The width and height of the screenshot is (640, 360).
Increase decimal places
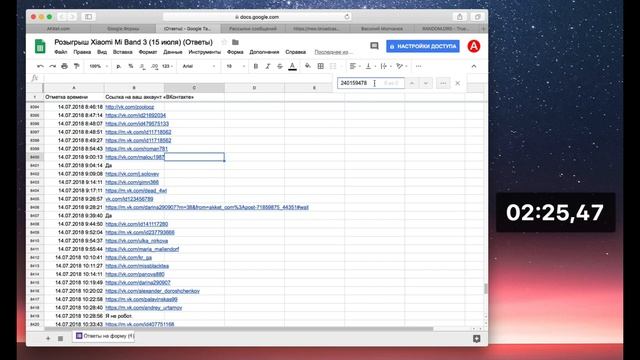(154, 66)
